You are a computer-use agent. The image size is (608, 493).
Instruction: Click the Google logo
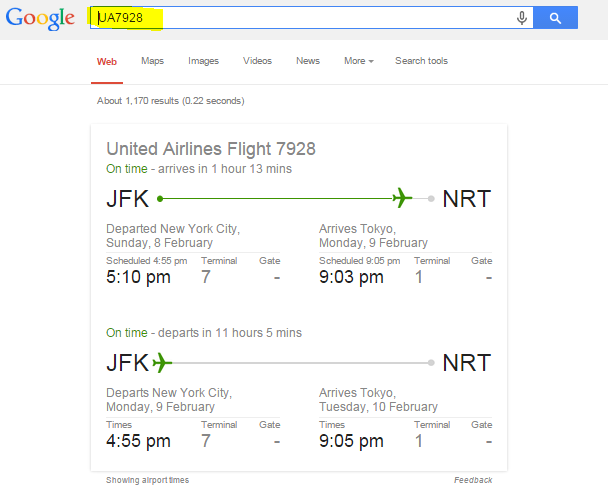39,18
